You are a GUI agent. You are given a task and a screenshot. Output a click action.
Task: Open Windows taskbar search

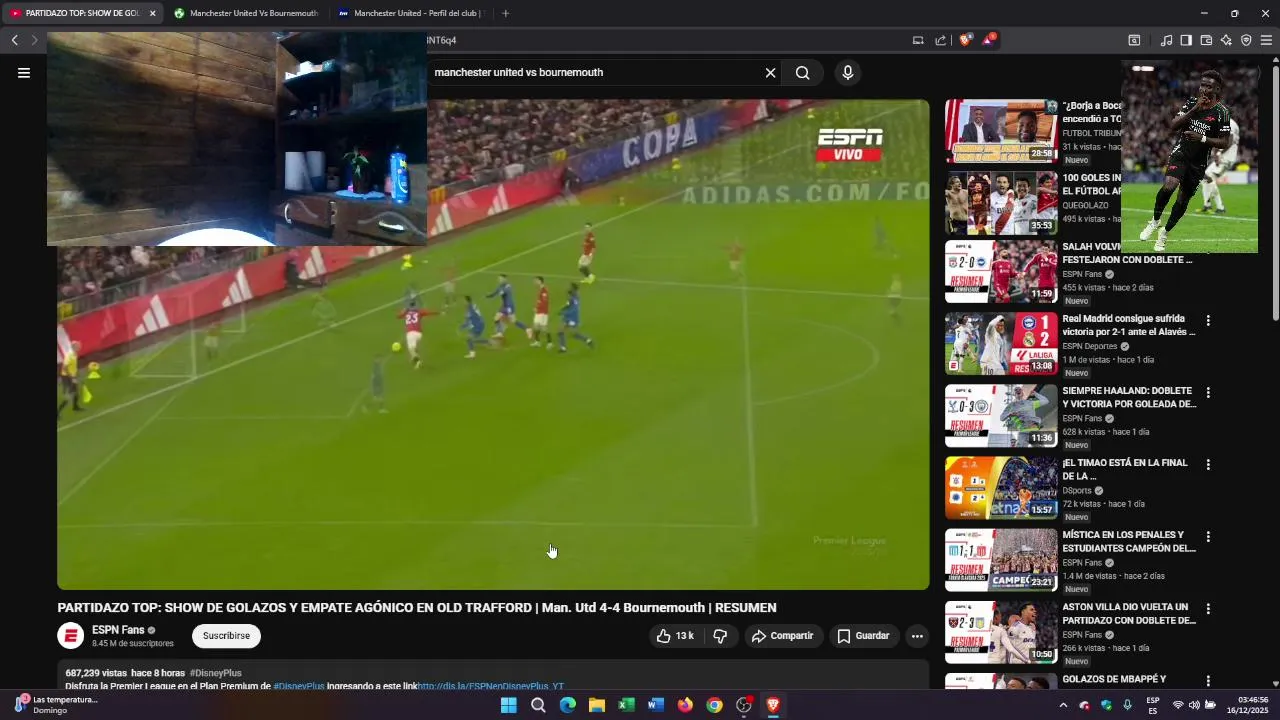point(538,705)
